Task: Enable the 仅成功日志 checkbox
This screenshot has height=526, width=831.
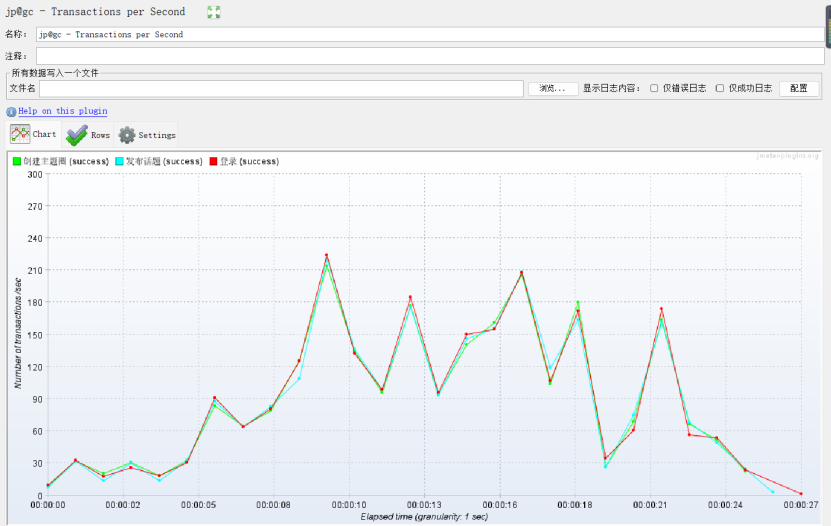Action: pyautogui.click(x=720, y=88)
